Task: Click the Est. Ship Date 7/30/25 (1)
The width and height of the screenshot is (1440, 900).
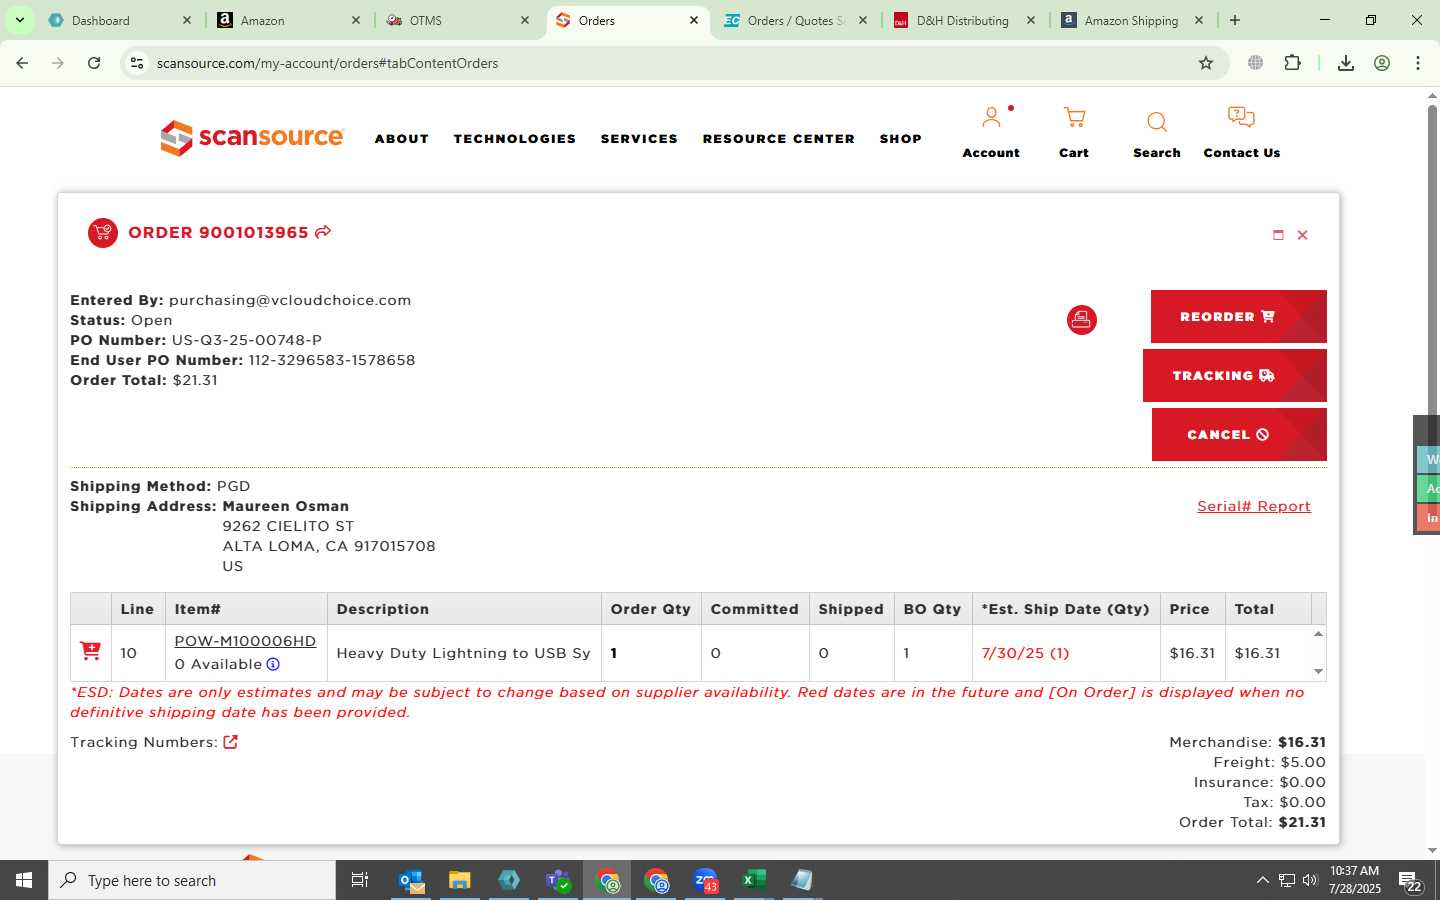Action: pyautogui.click(x=1025, y=653)
